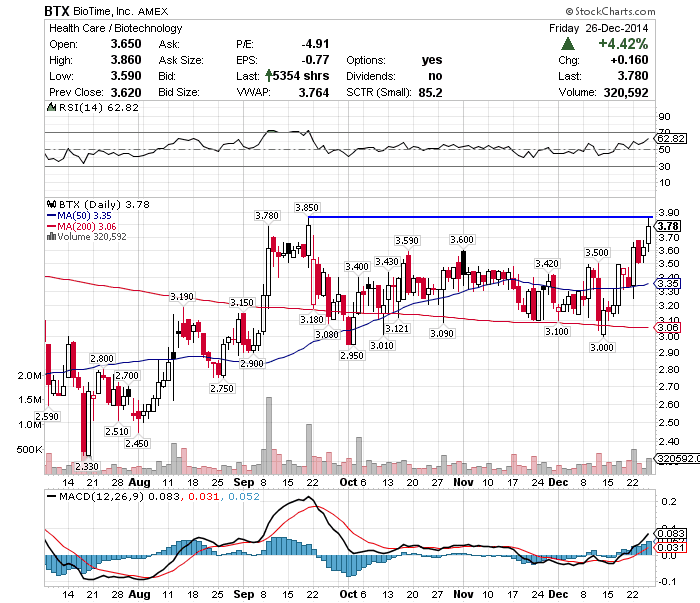Click the P/E value -4.91
This screenshot has width=700, height=603.
[x=315, y=44]
